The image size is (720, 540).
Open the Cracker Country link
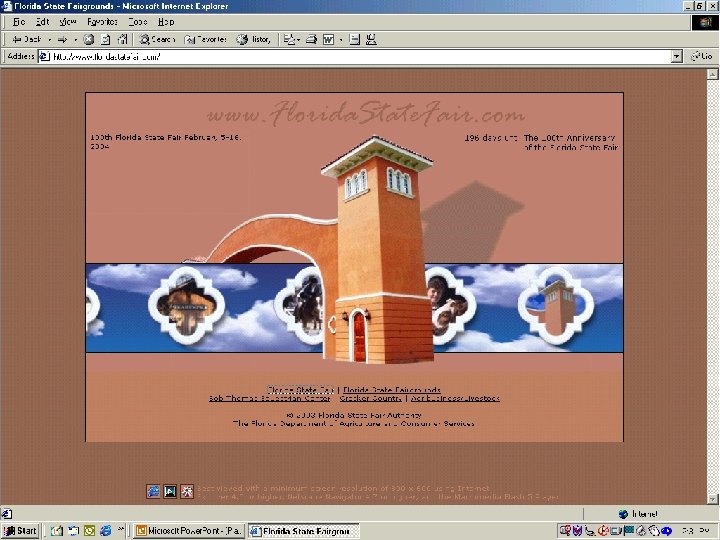click(371, 398)
